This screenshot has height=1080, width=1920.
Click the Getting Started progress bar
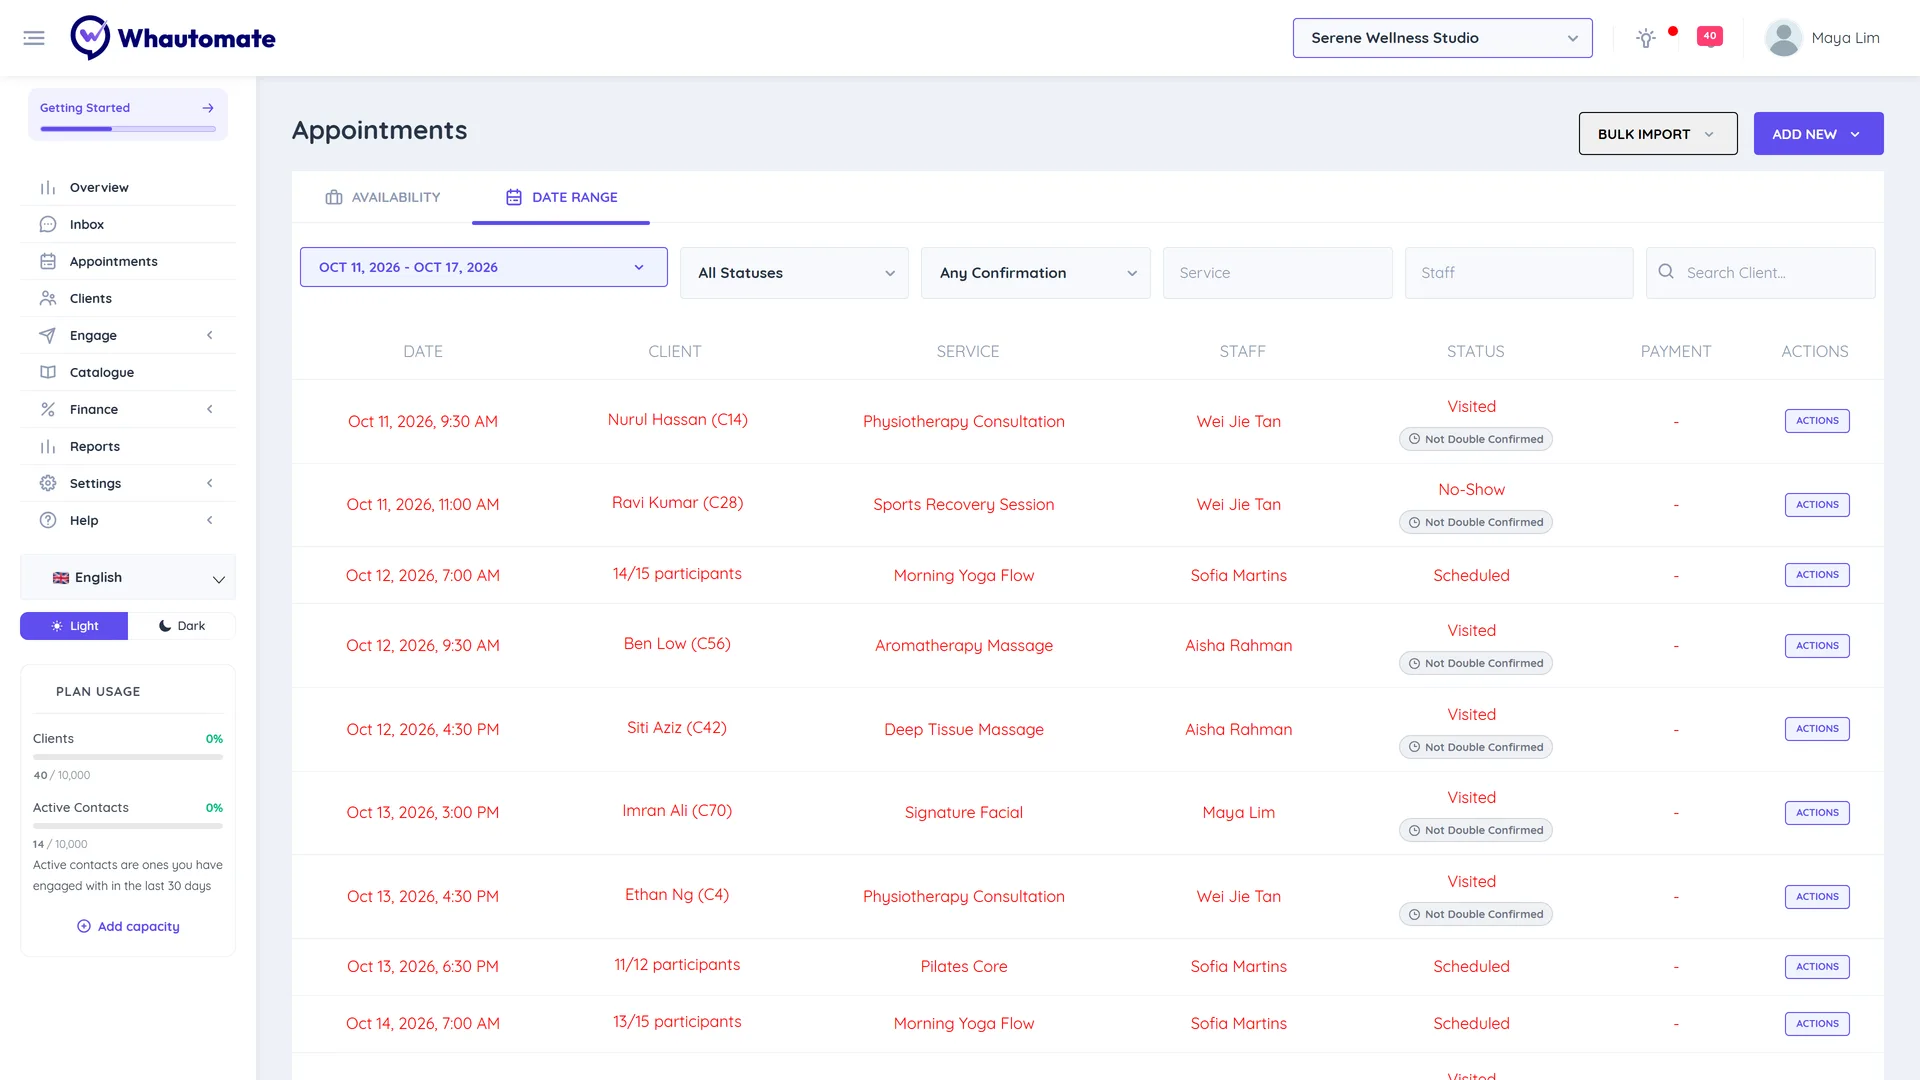(x=128, y=129)
